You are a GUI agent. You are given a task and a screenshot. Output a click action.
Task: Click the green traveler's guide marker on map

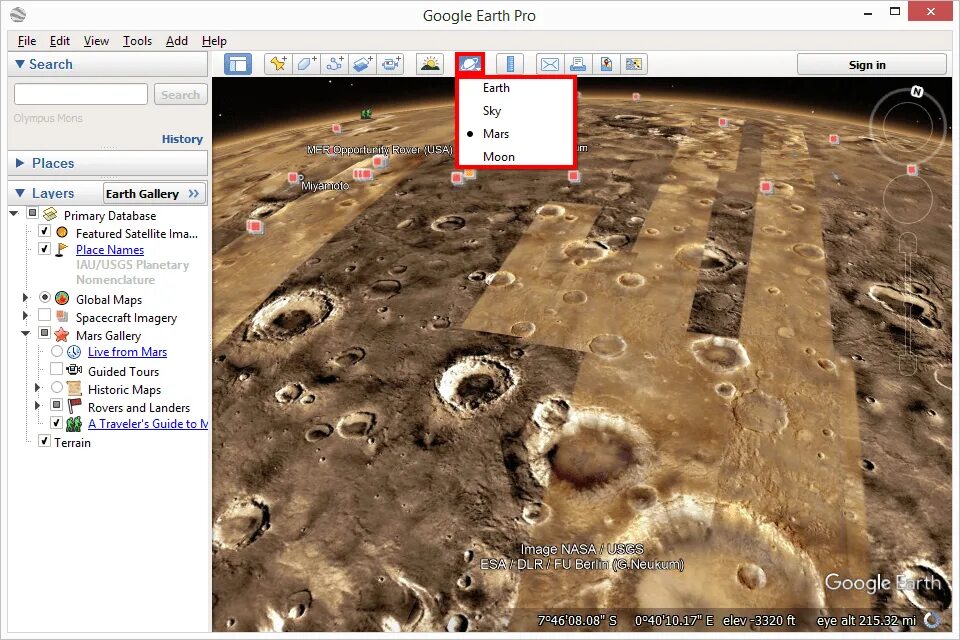point(366,114)
